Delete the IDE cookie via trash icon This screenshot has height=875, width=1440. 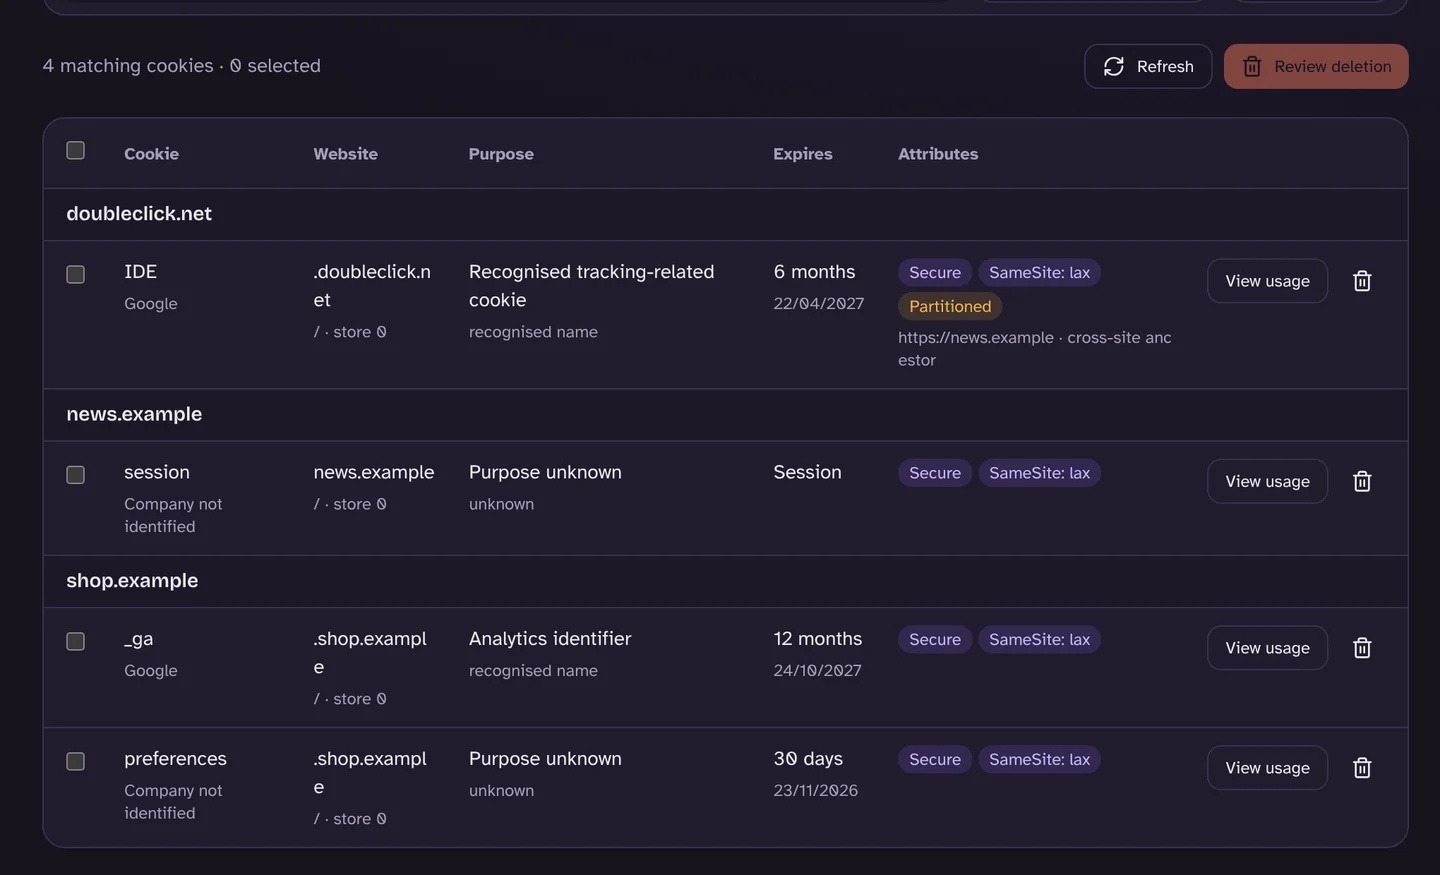click(x=1362, y=281)
